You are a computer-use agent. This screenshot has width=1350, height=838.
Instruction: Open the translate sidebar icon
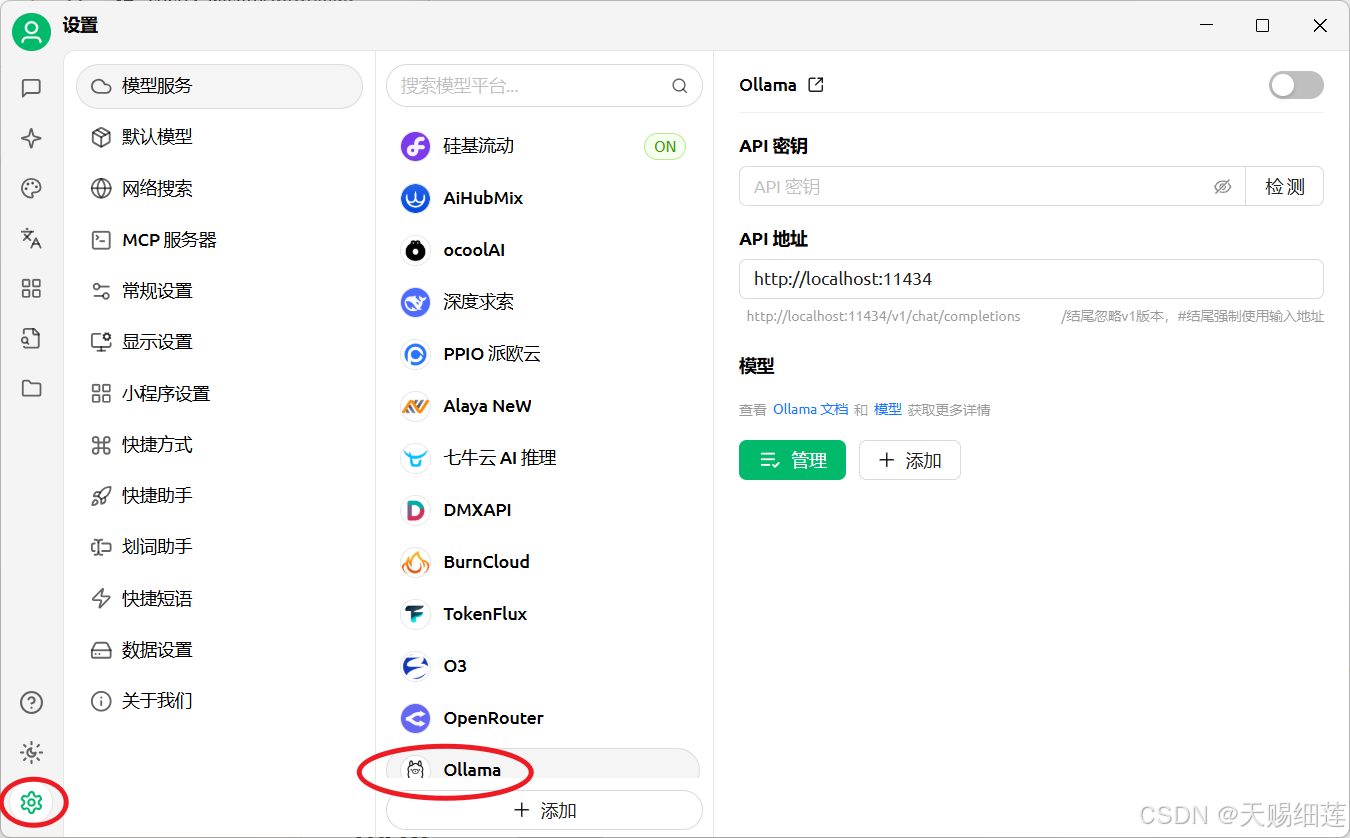pyautogui.click(x=31, y=238)
